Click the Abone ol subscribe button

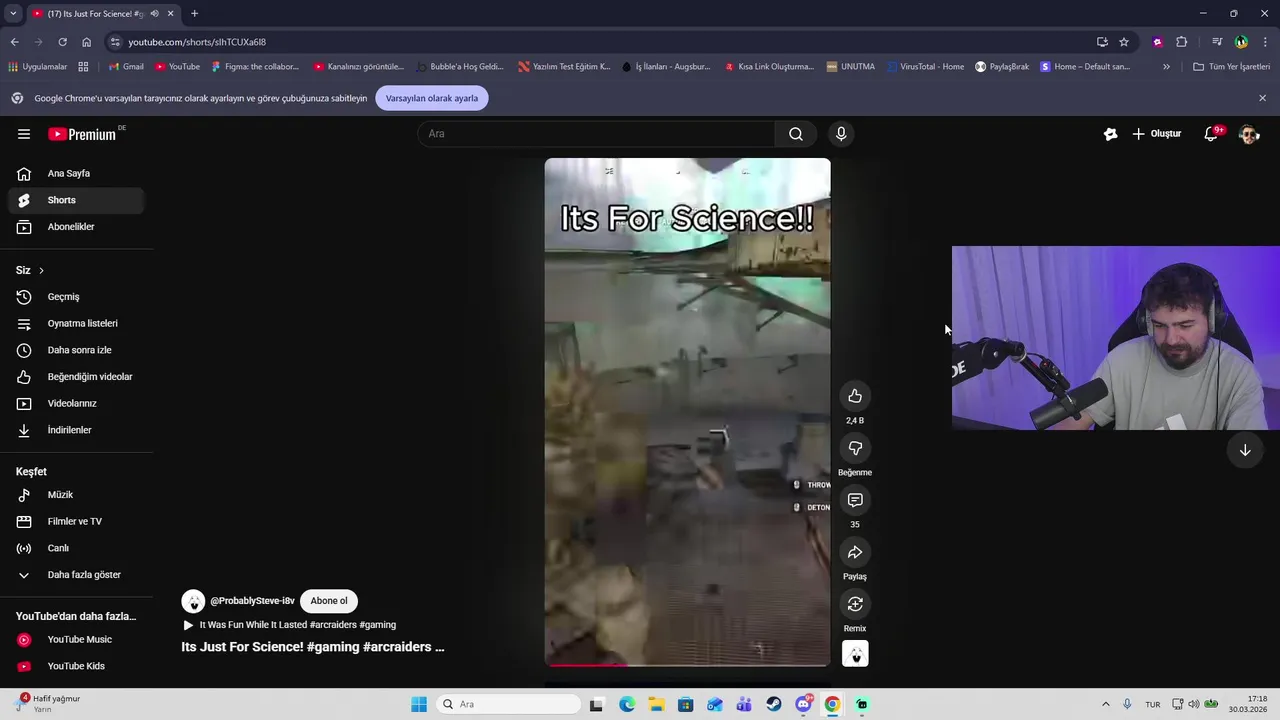pos(329,601)
